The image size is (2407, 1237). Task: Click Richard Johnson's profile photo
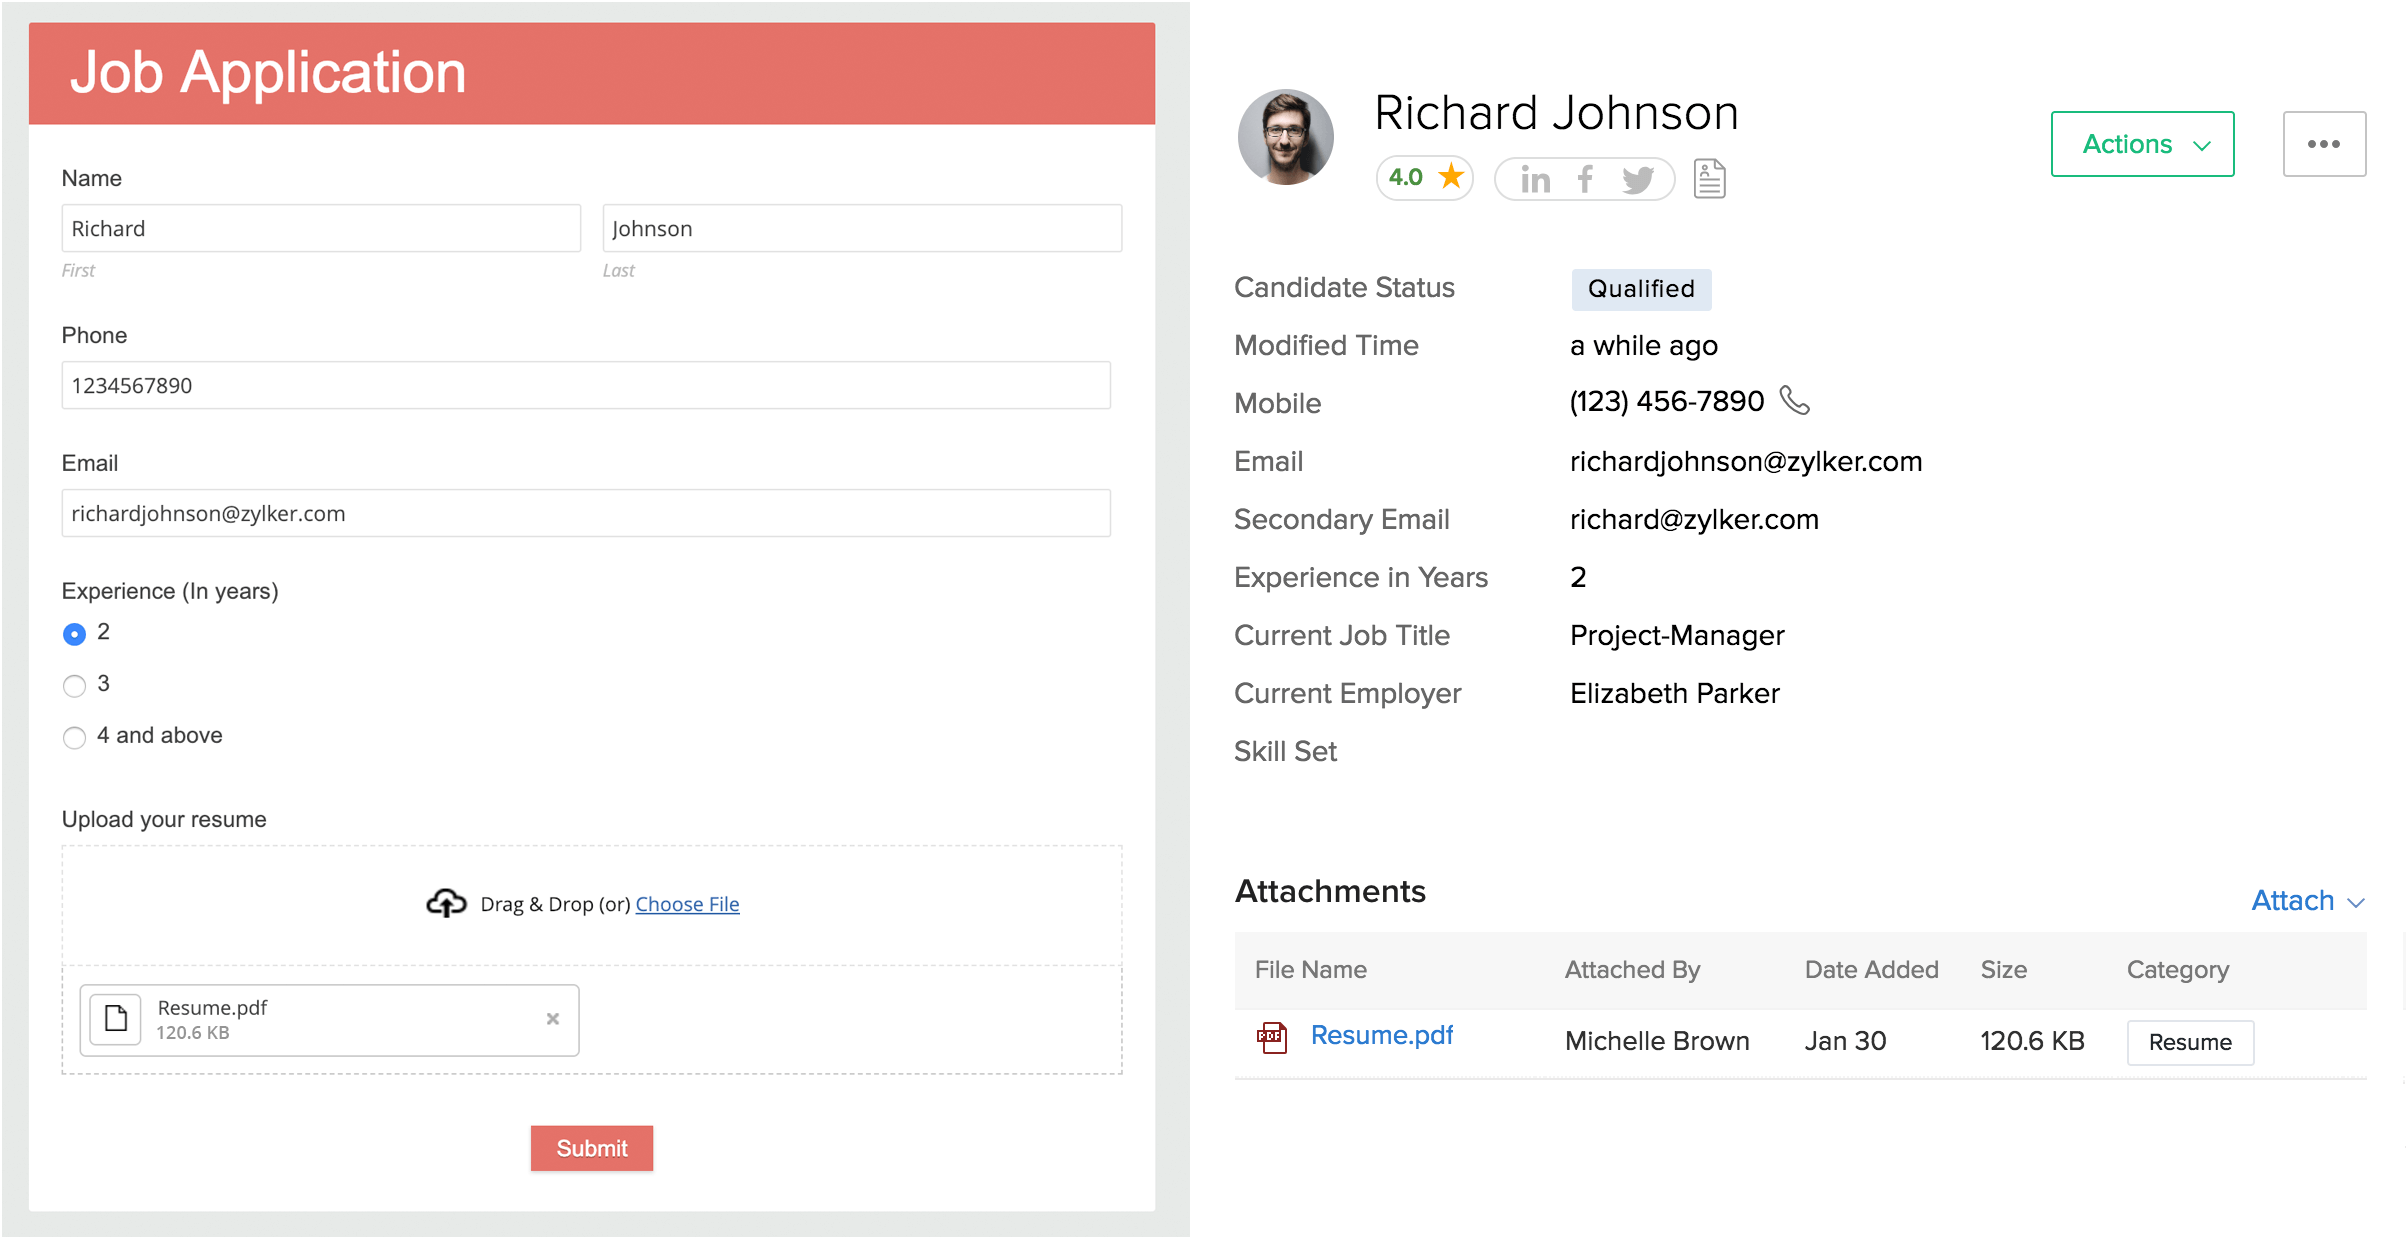click(x=1285, y=137)
